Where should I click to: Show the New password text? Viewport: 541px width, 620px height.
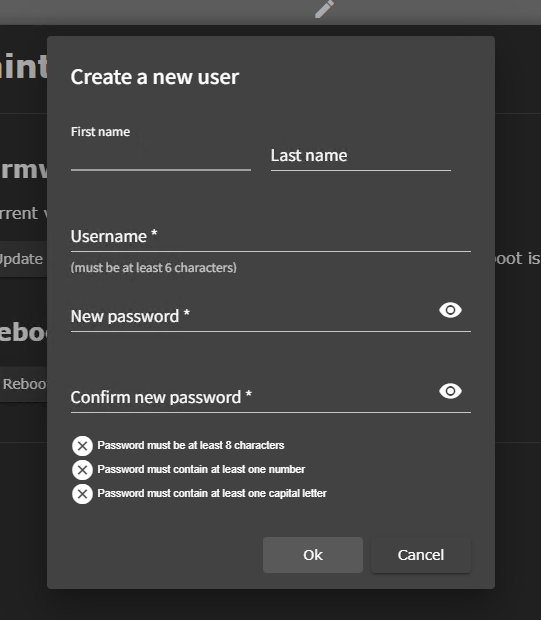pyautogui.click(x=450, y=310)
